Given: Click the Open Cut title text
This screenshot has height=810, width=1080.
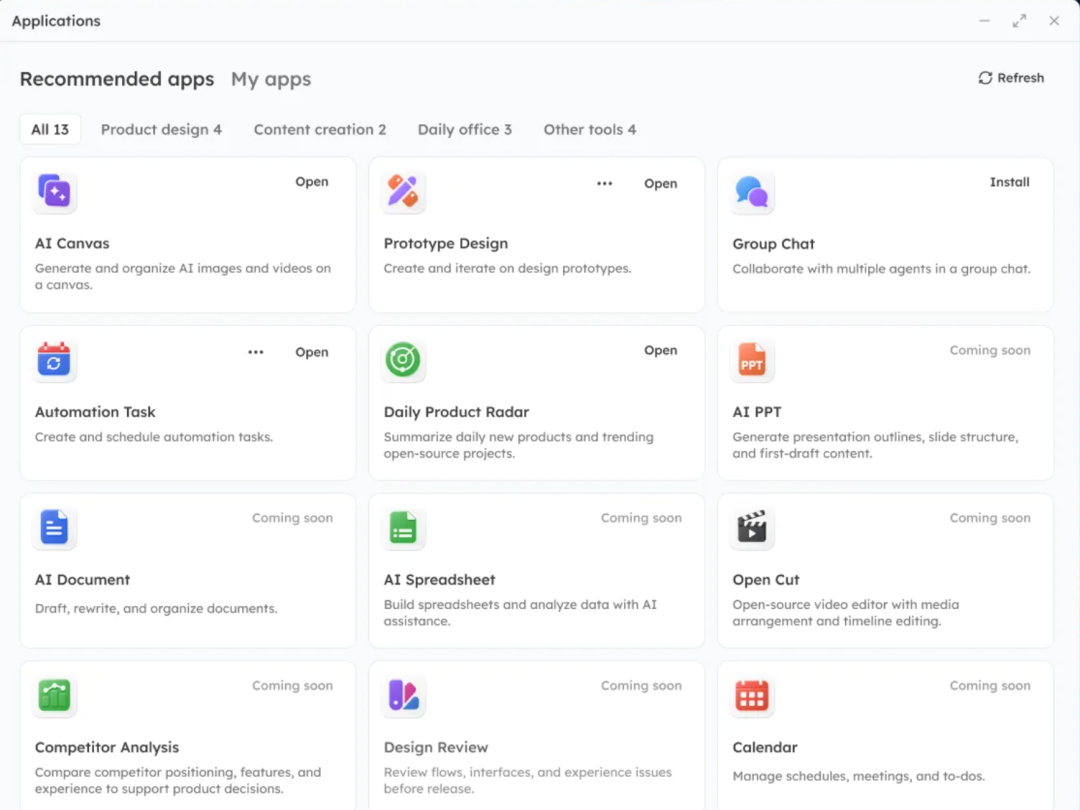Looking at the screenshot, I should click(766, 580).
